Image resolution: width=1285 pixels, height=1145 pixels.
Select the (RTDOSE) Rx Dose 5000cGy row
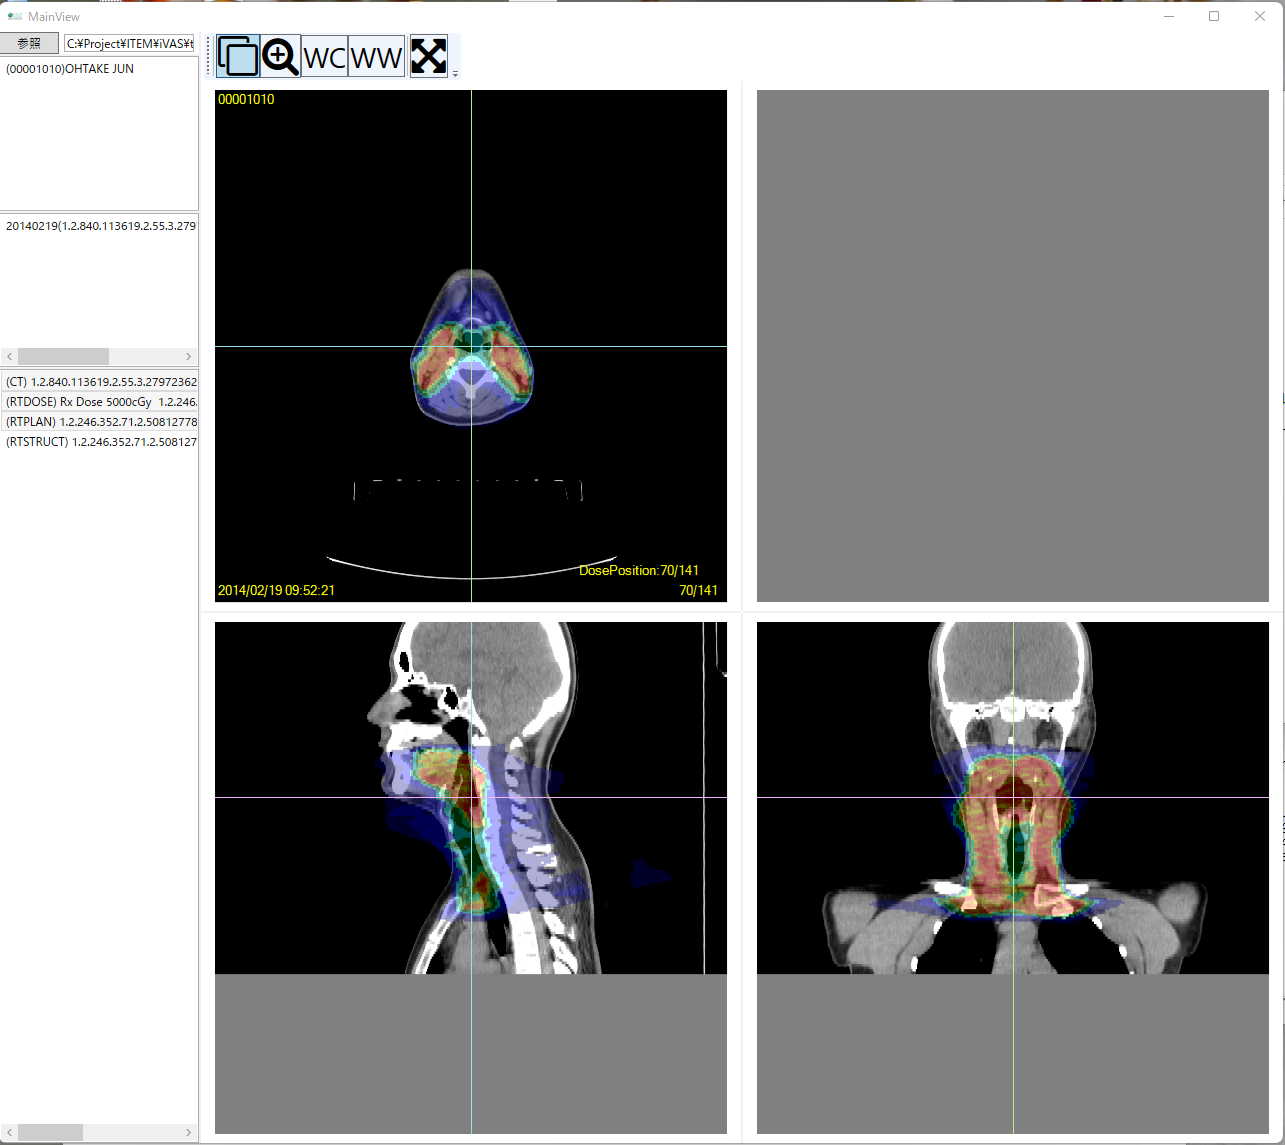pyautogui.click(x=100, y=402)
